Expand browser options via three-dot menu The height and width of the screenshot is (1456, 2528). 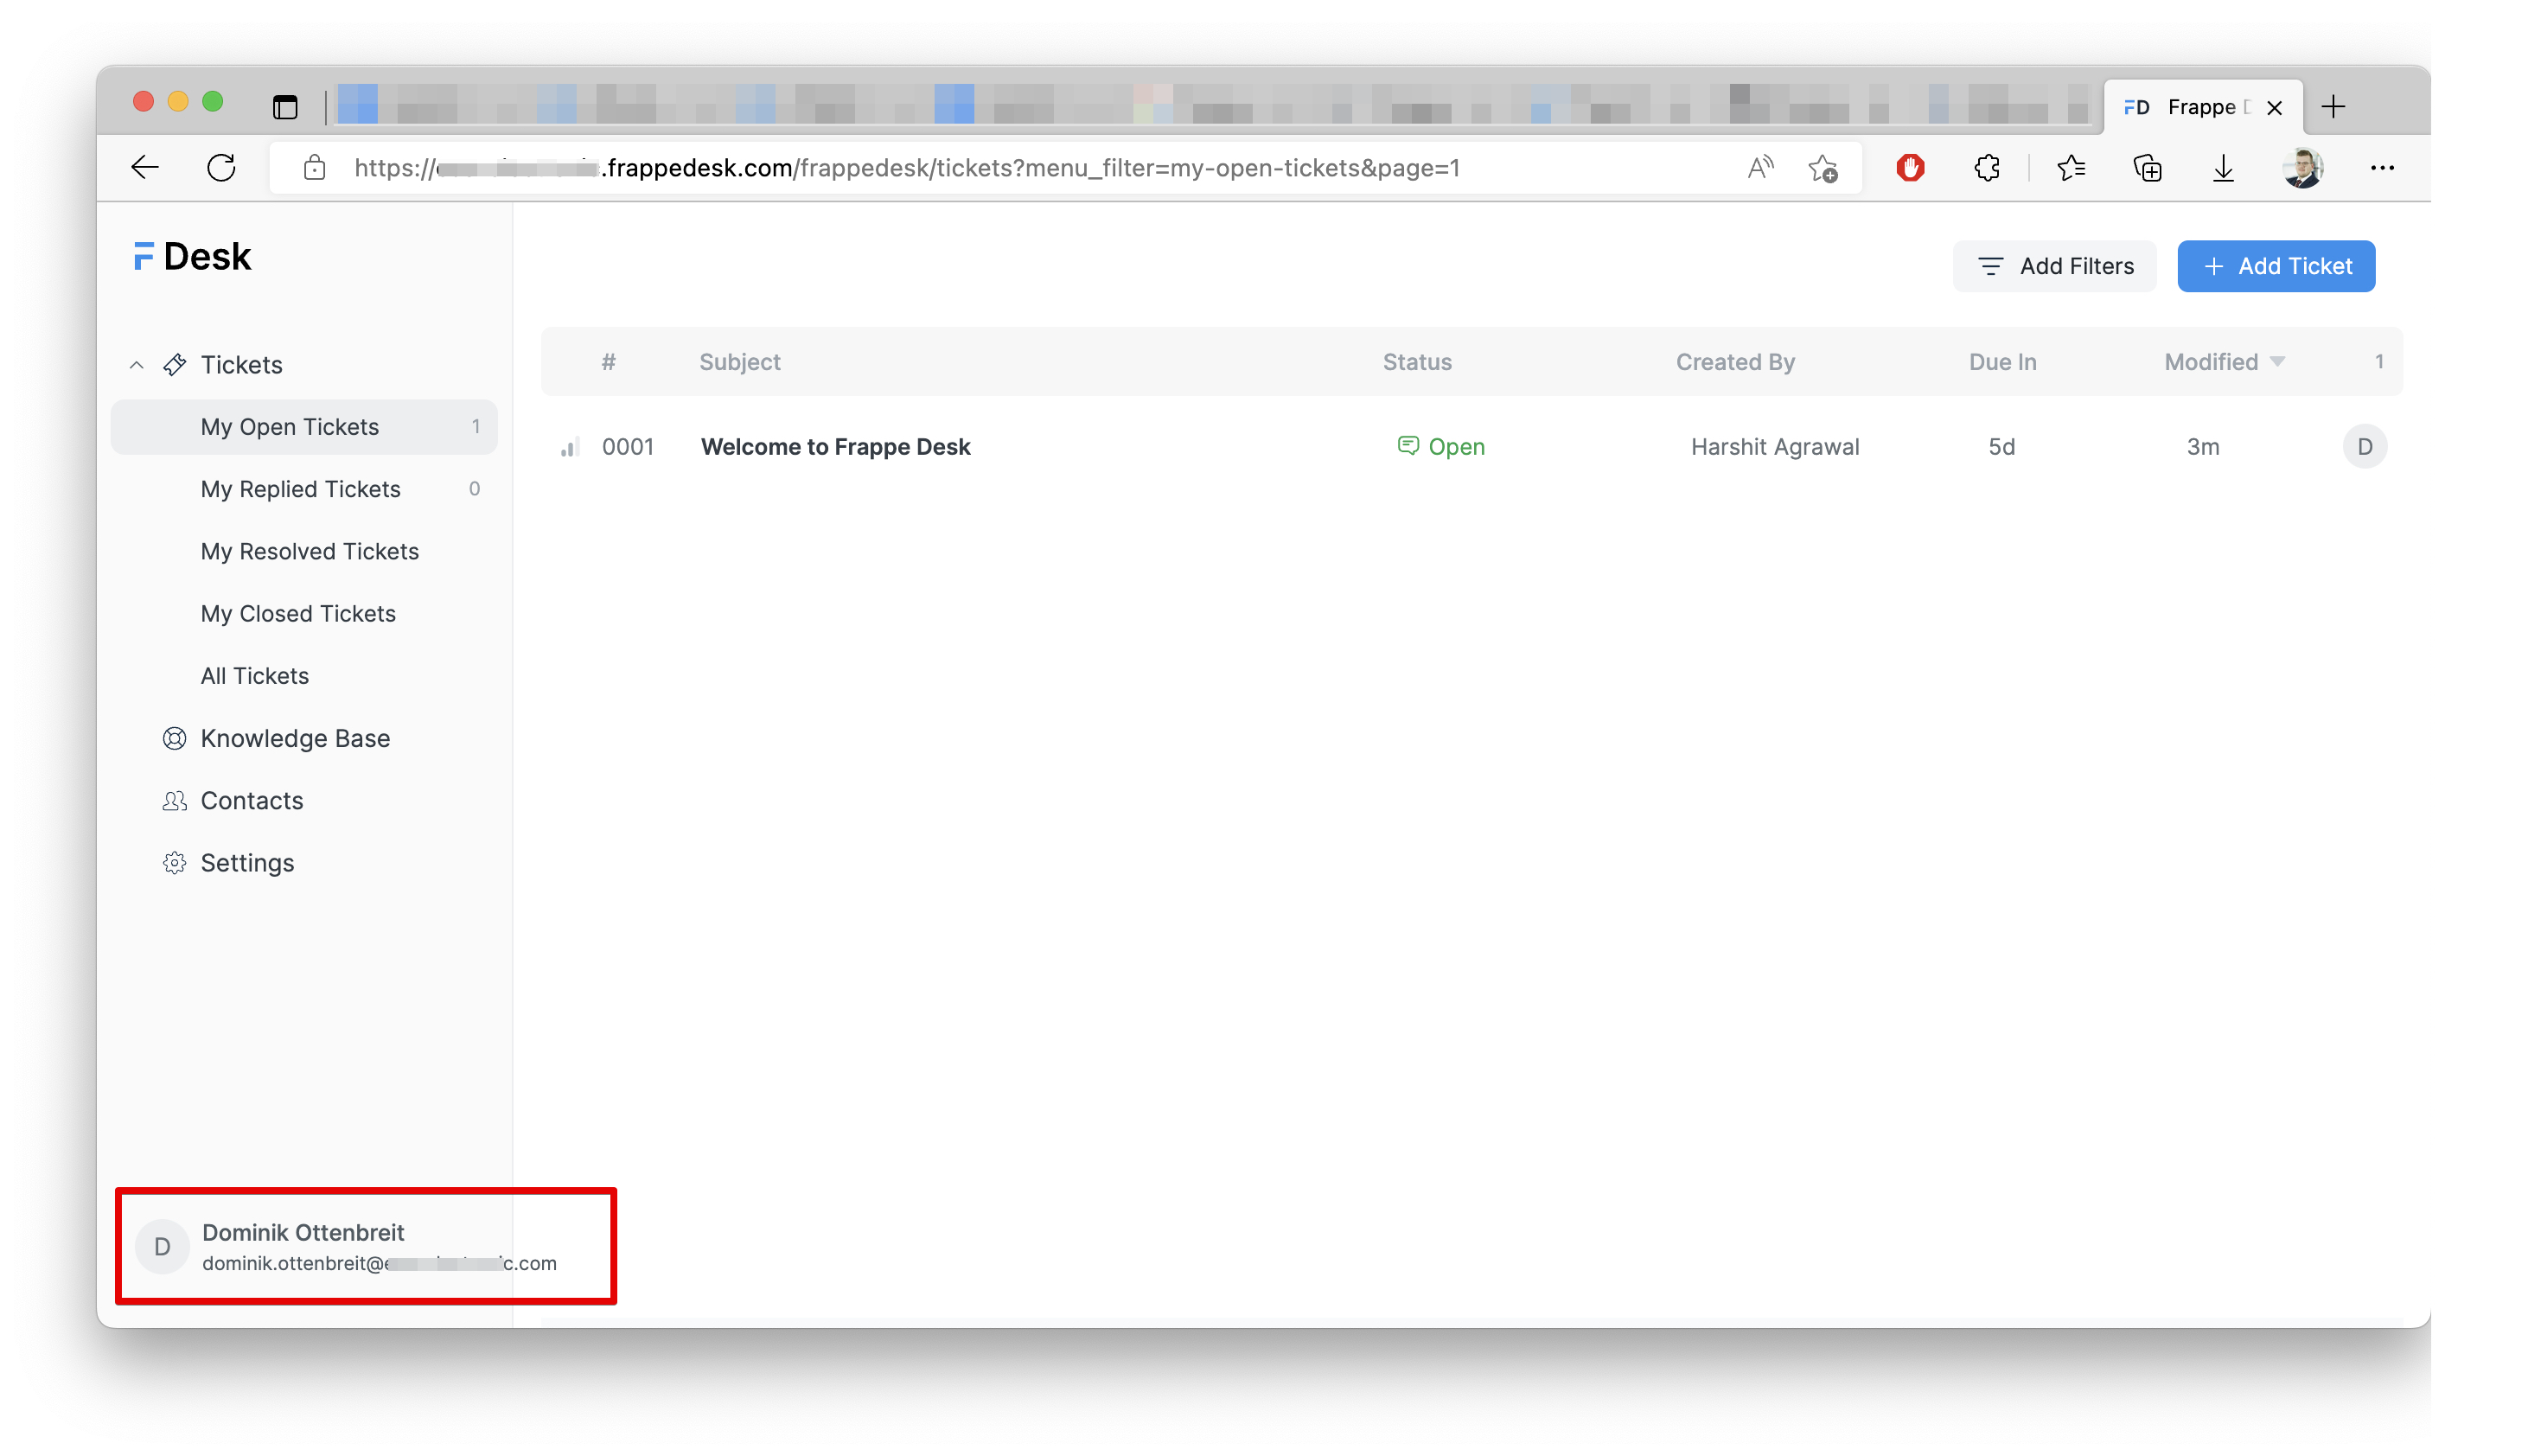[x=2383, y=168]
